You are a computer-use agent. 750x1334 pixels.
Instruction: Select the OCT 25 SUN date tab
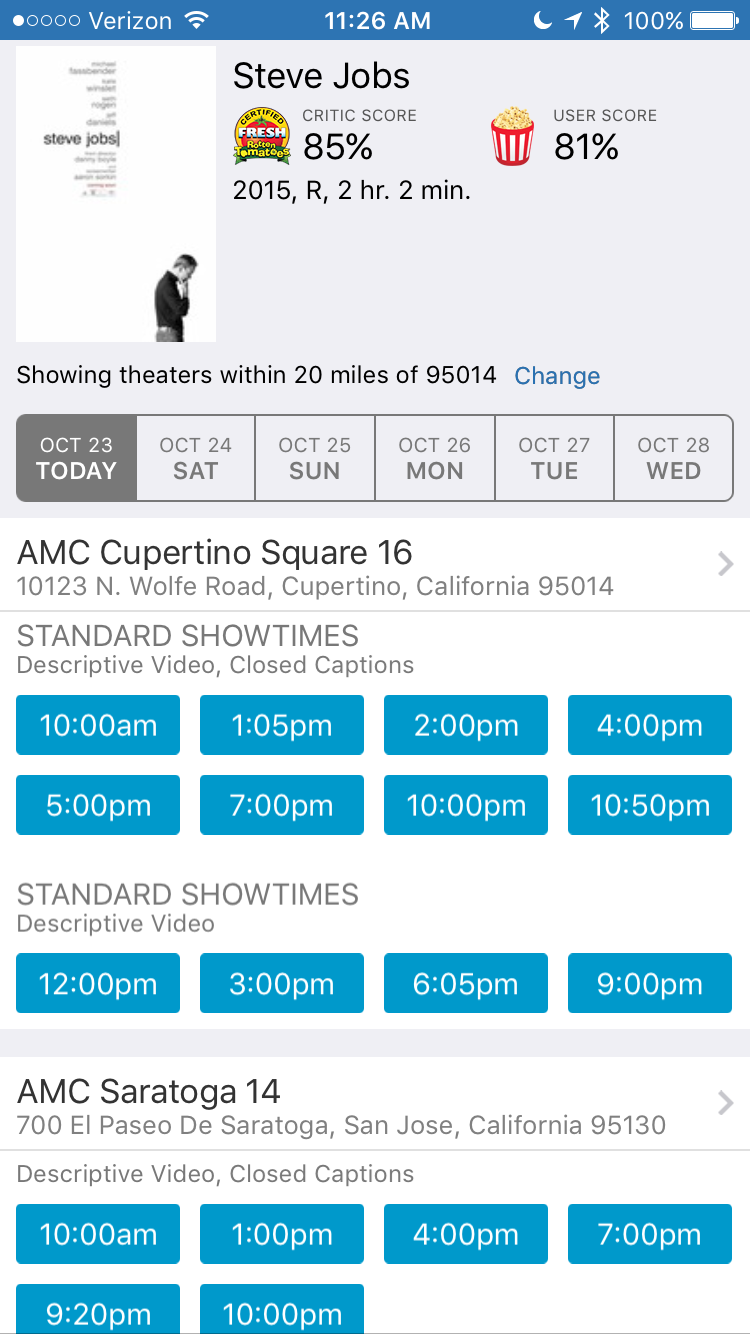pos(315,458)
